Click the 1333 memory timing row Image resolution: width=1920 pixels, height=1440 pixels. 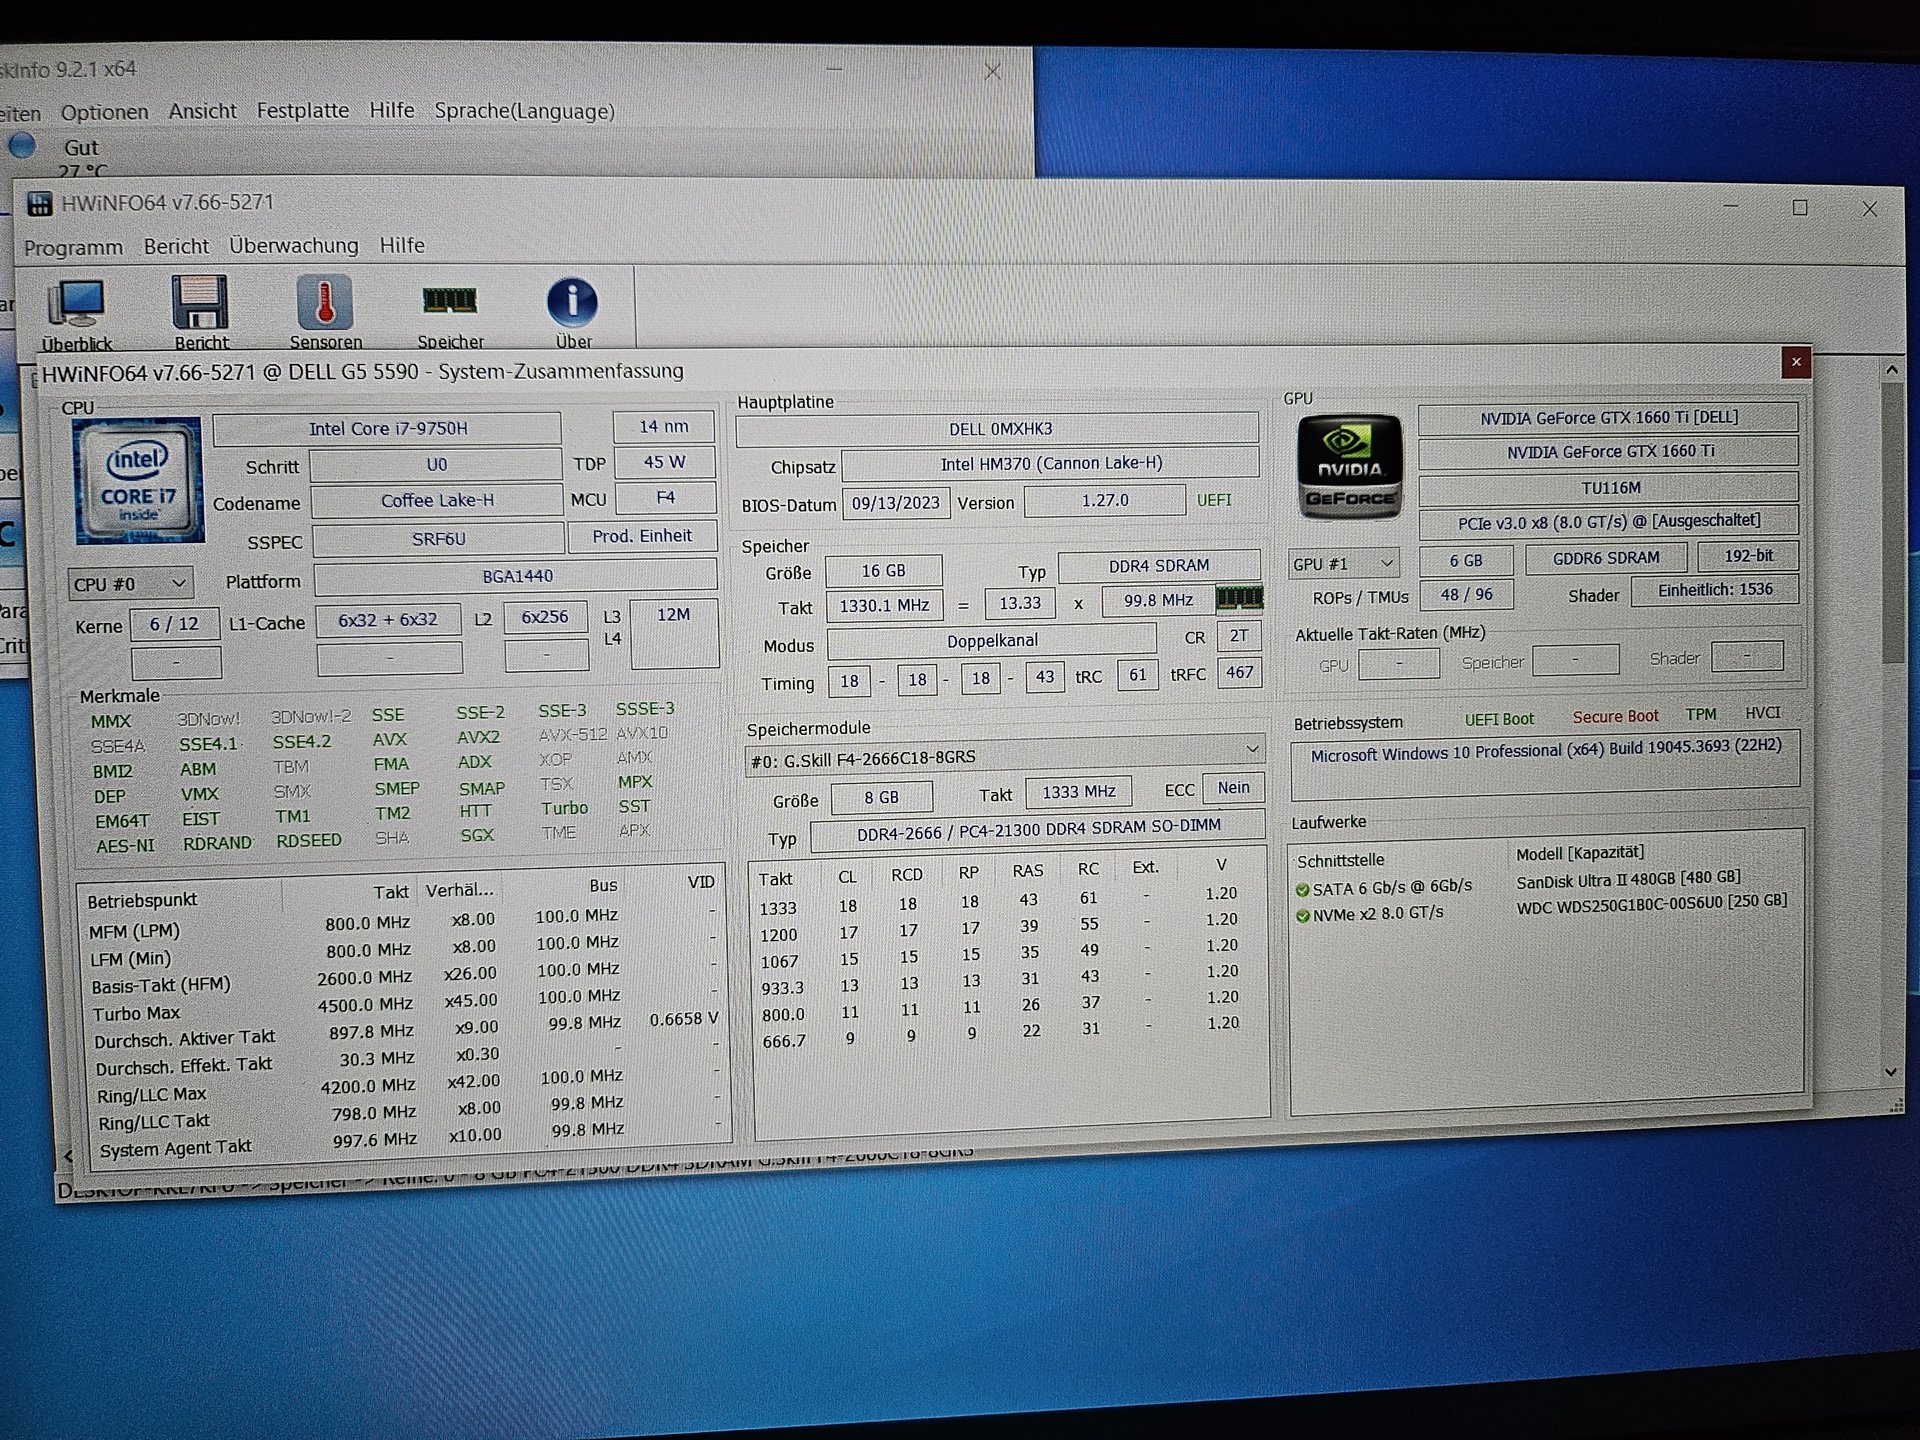[x=1000, y=903]
